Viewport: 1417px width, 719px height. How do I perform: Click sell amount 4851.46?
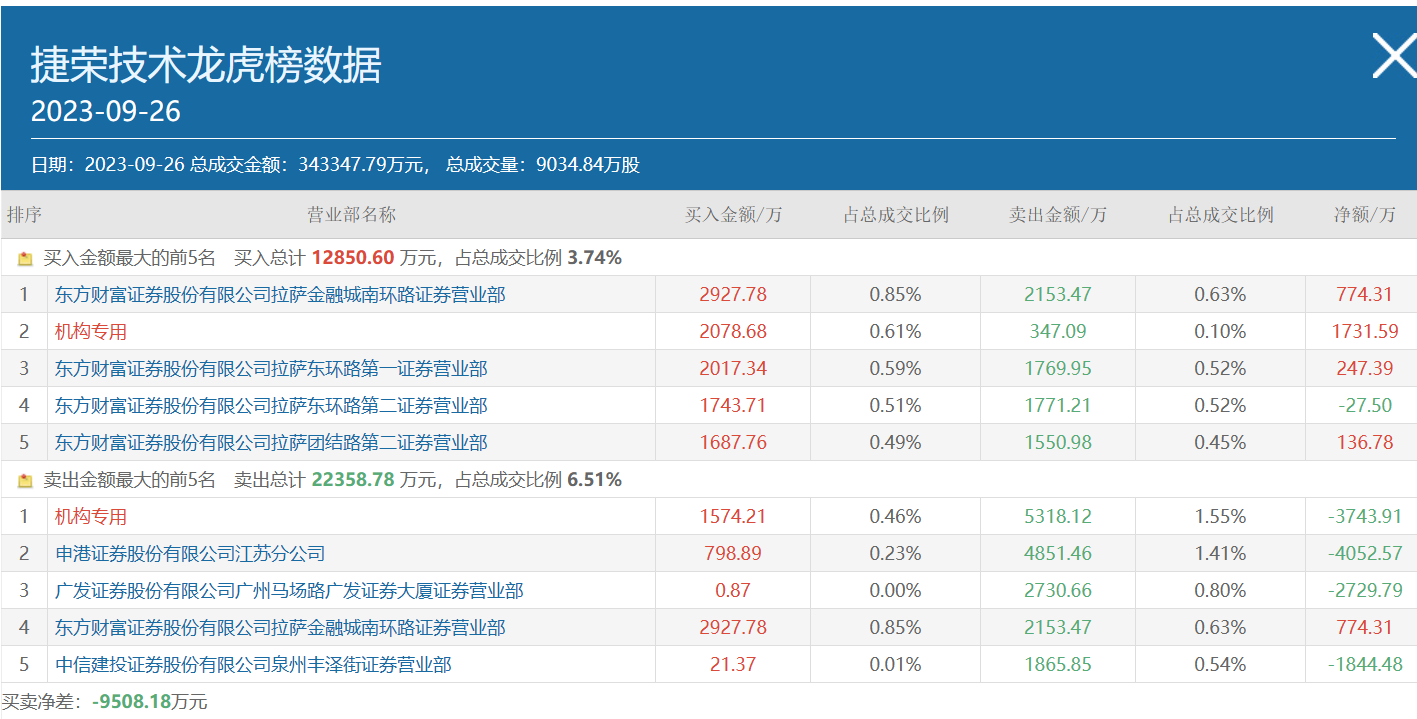(x=1058, y=554)
